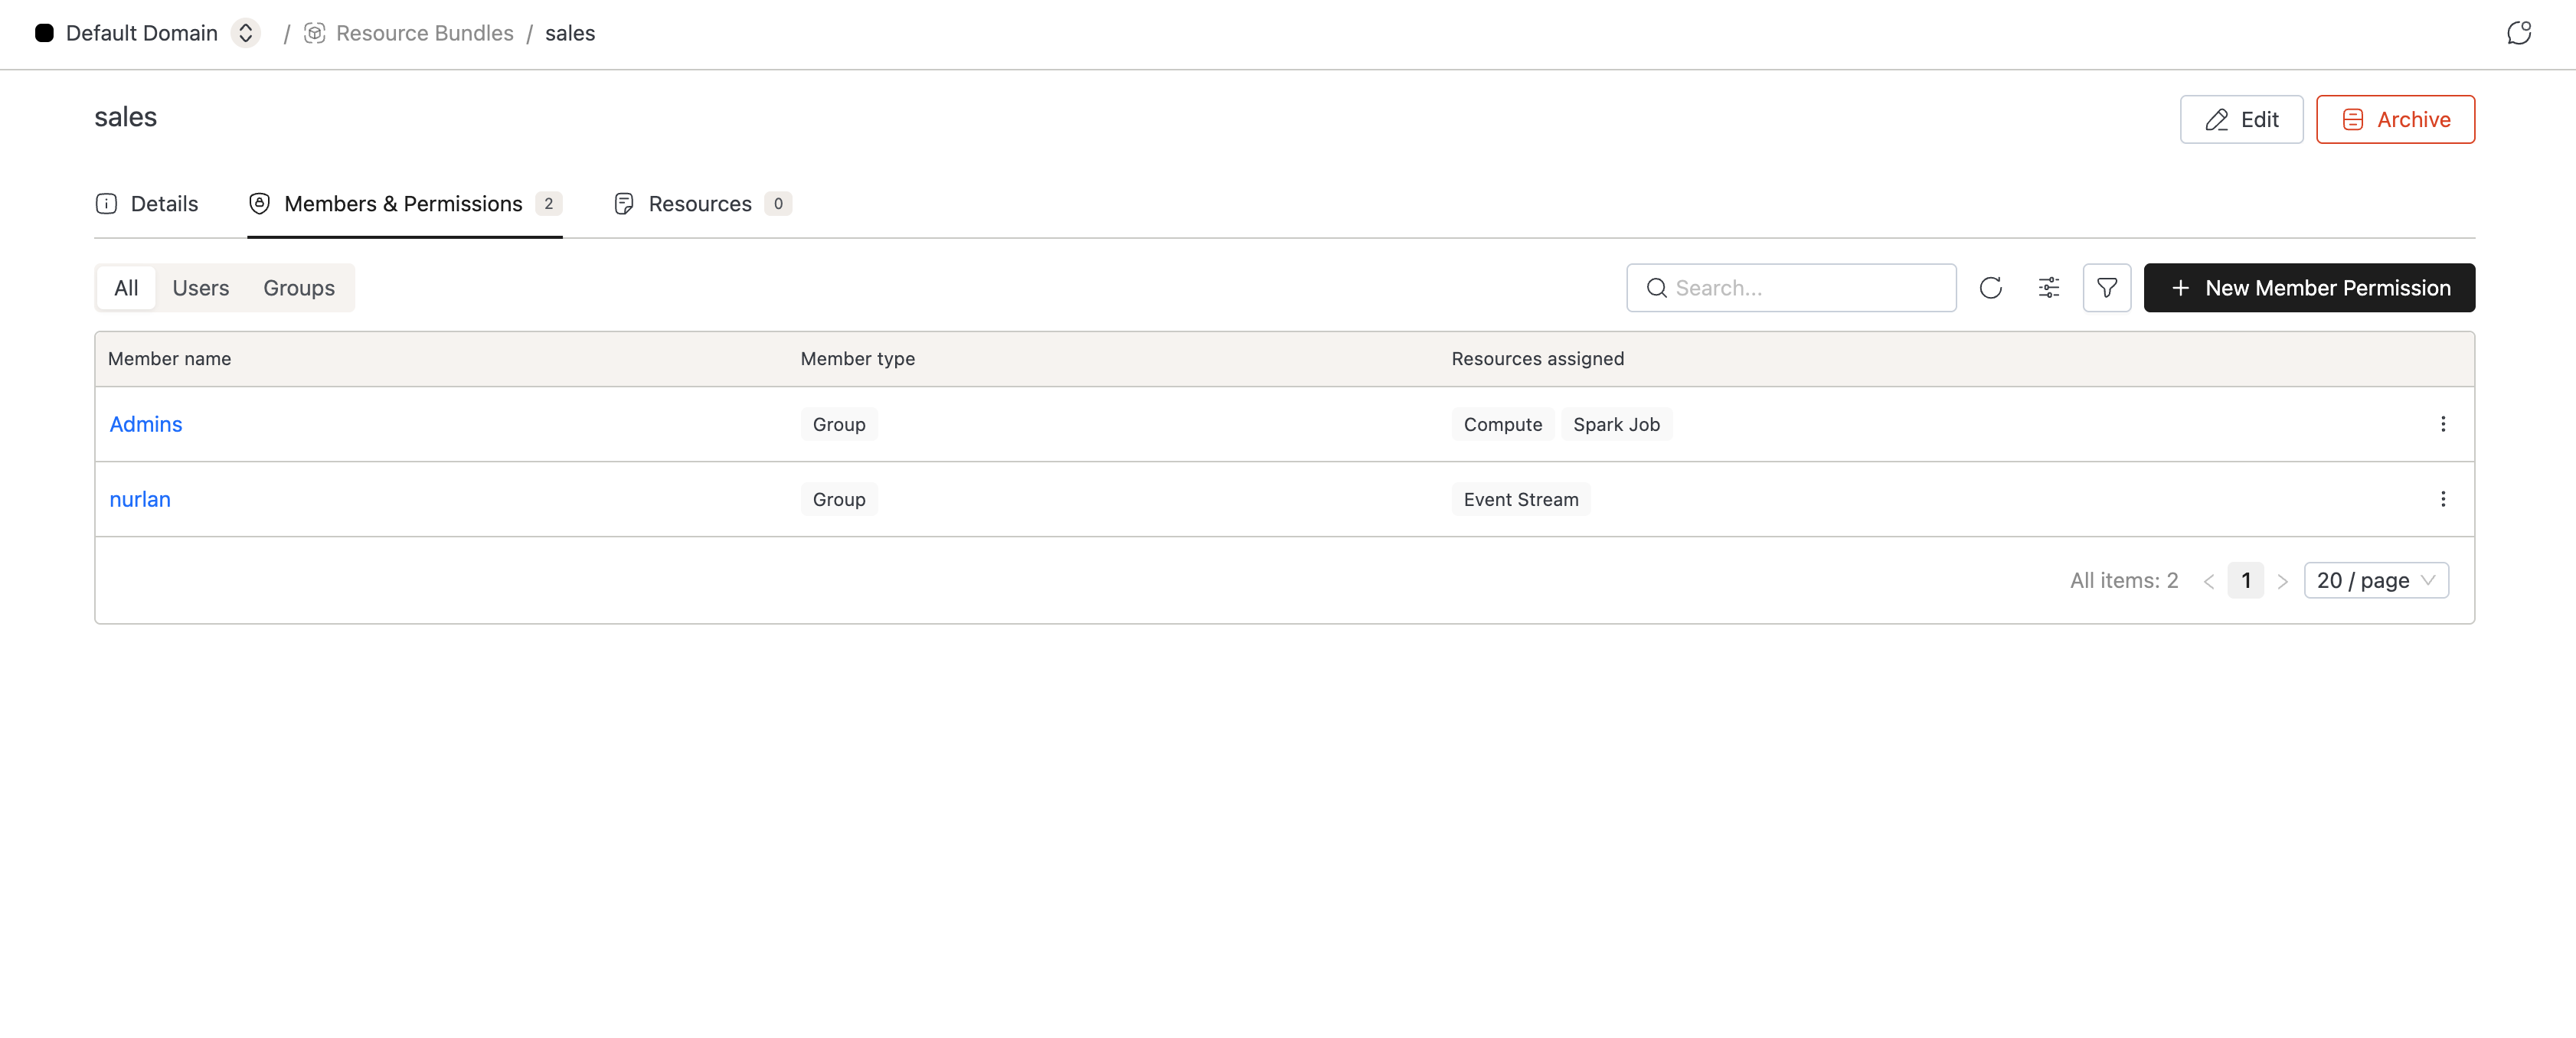Click the filter funnel icon
The image size is (2576, 1038).
click(x=2106, y=288)
